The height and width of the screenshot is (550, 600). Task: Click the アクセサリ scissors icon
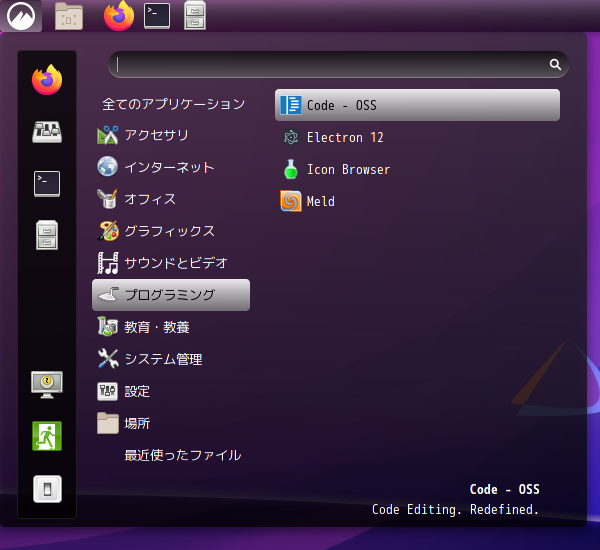[108, 135]
